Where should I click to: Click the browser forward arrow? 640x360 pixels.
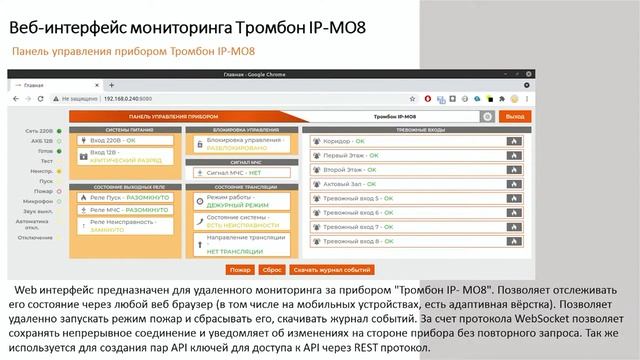[28, 99]
